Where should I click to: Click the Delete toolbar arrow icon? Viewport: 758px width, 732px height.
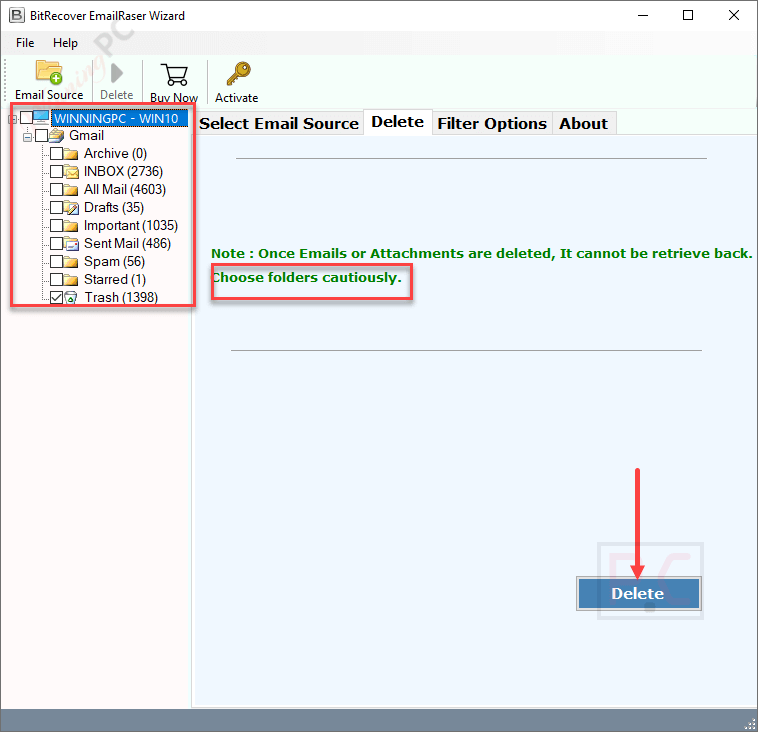(x=117, y=73)
